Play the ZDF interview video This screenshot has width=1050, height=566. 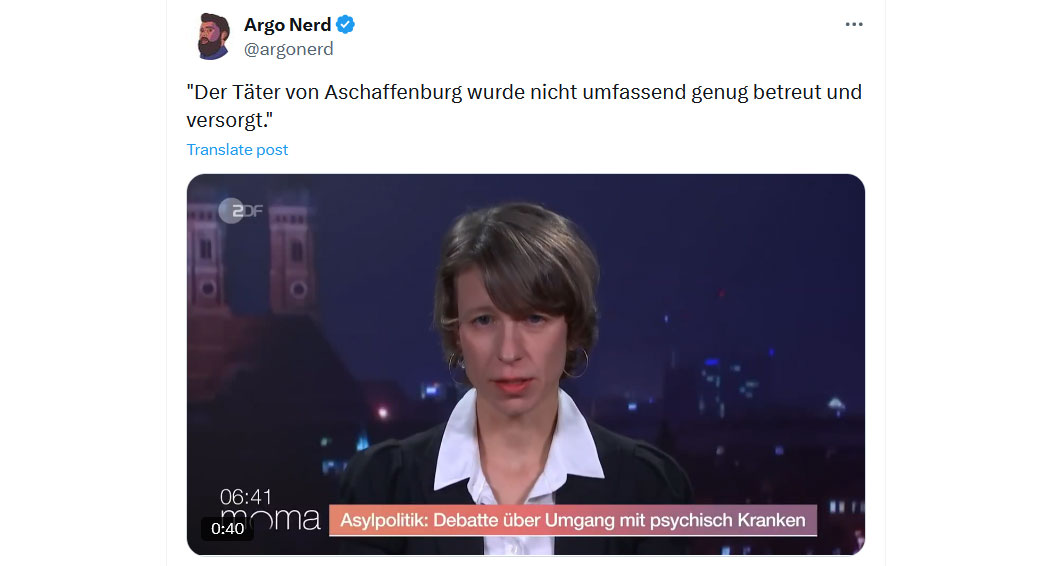(x=526, y=364)
